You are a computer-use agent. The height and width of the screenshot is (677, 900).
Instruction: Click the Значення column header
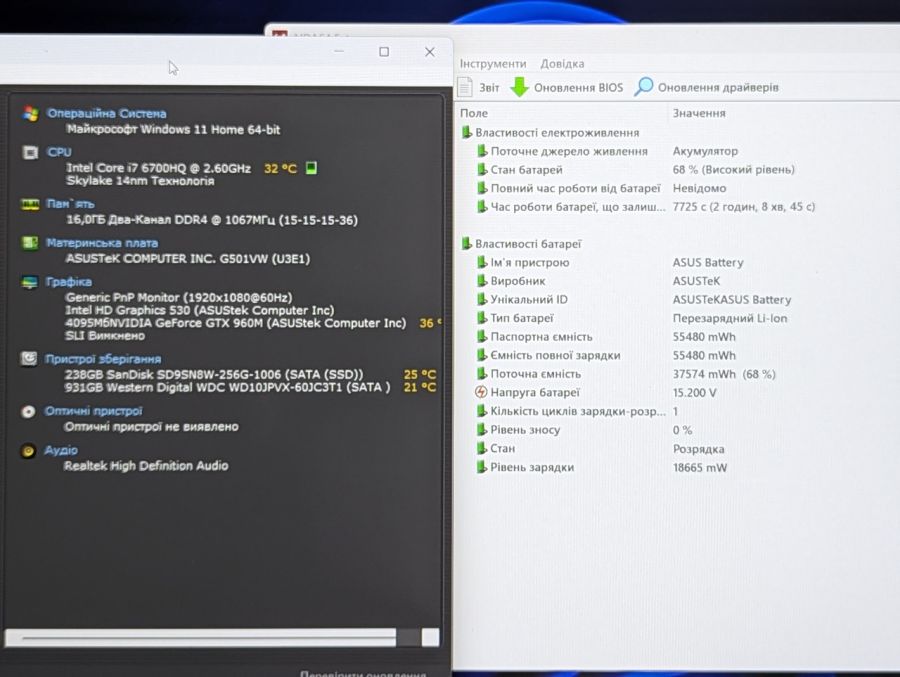click(x=699, y=113)
